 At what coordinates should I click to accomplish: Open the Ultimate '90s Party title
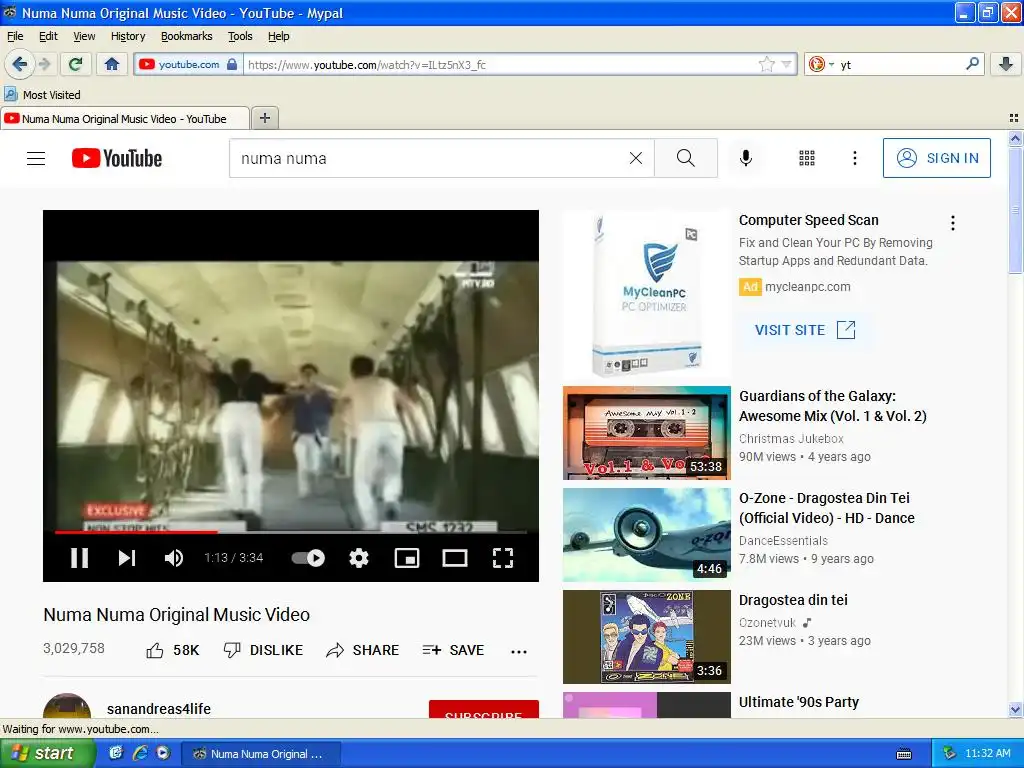click(799, 702)
